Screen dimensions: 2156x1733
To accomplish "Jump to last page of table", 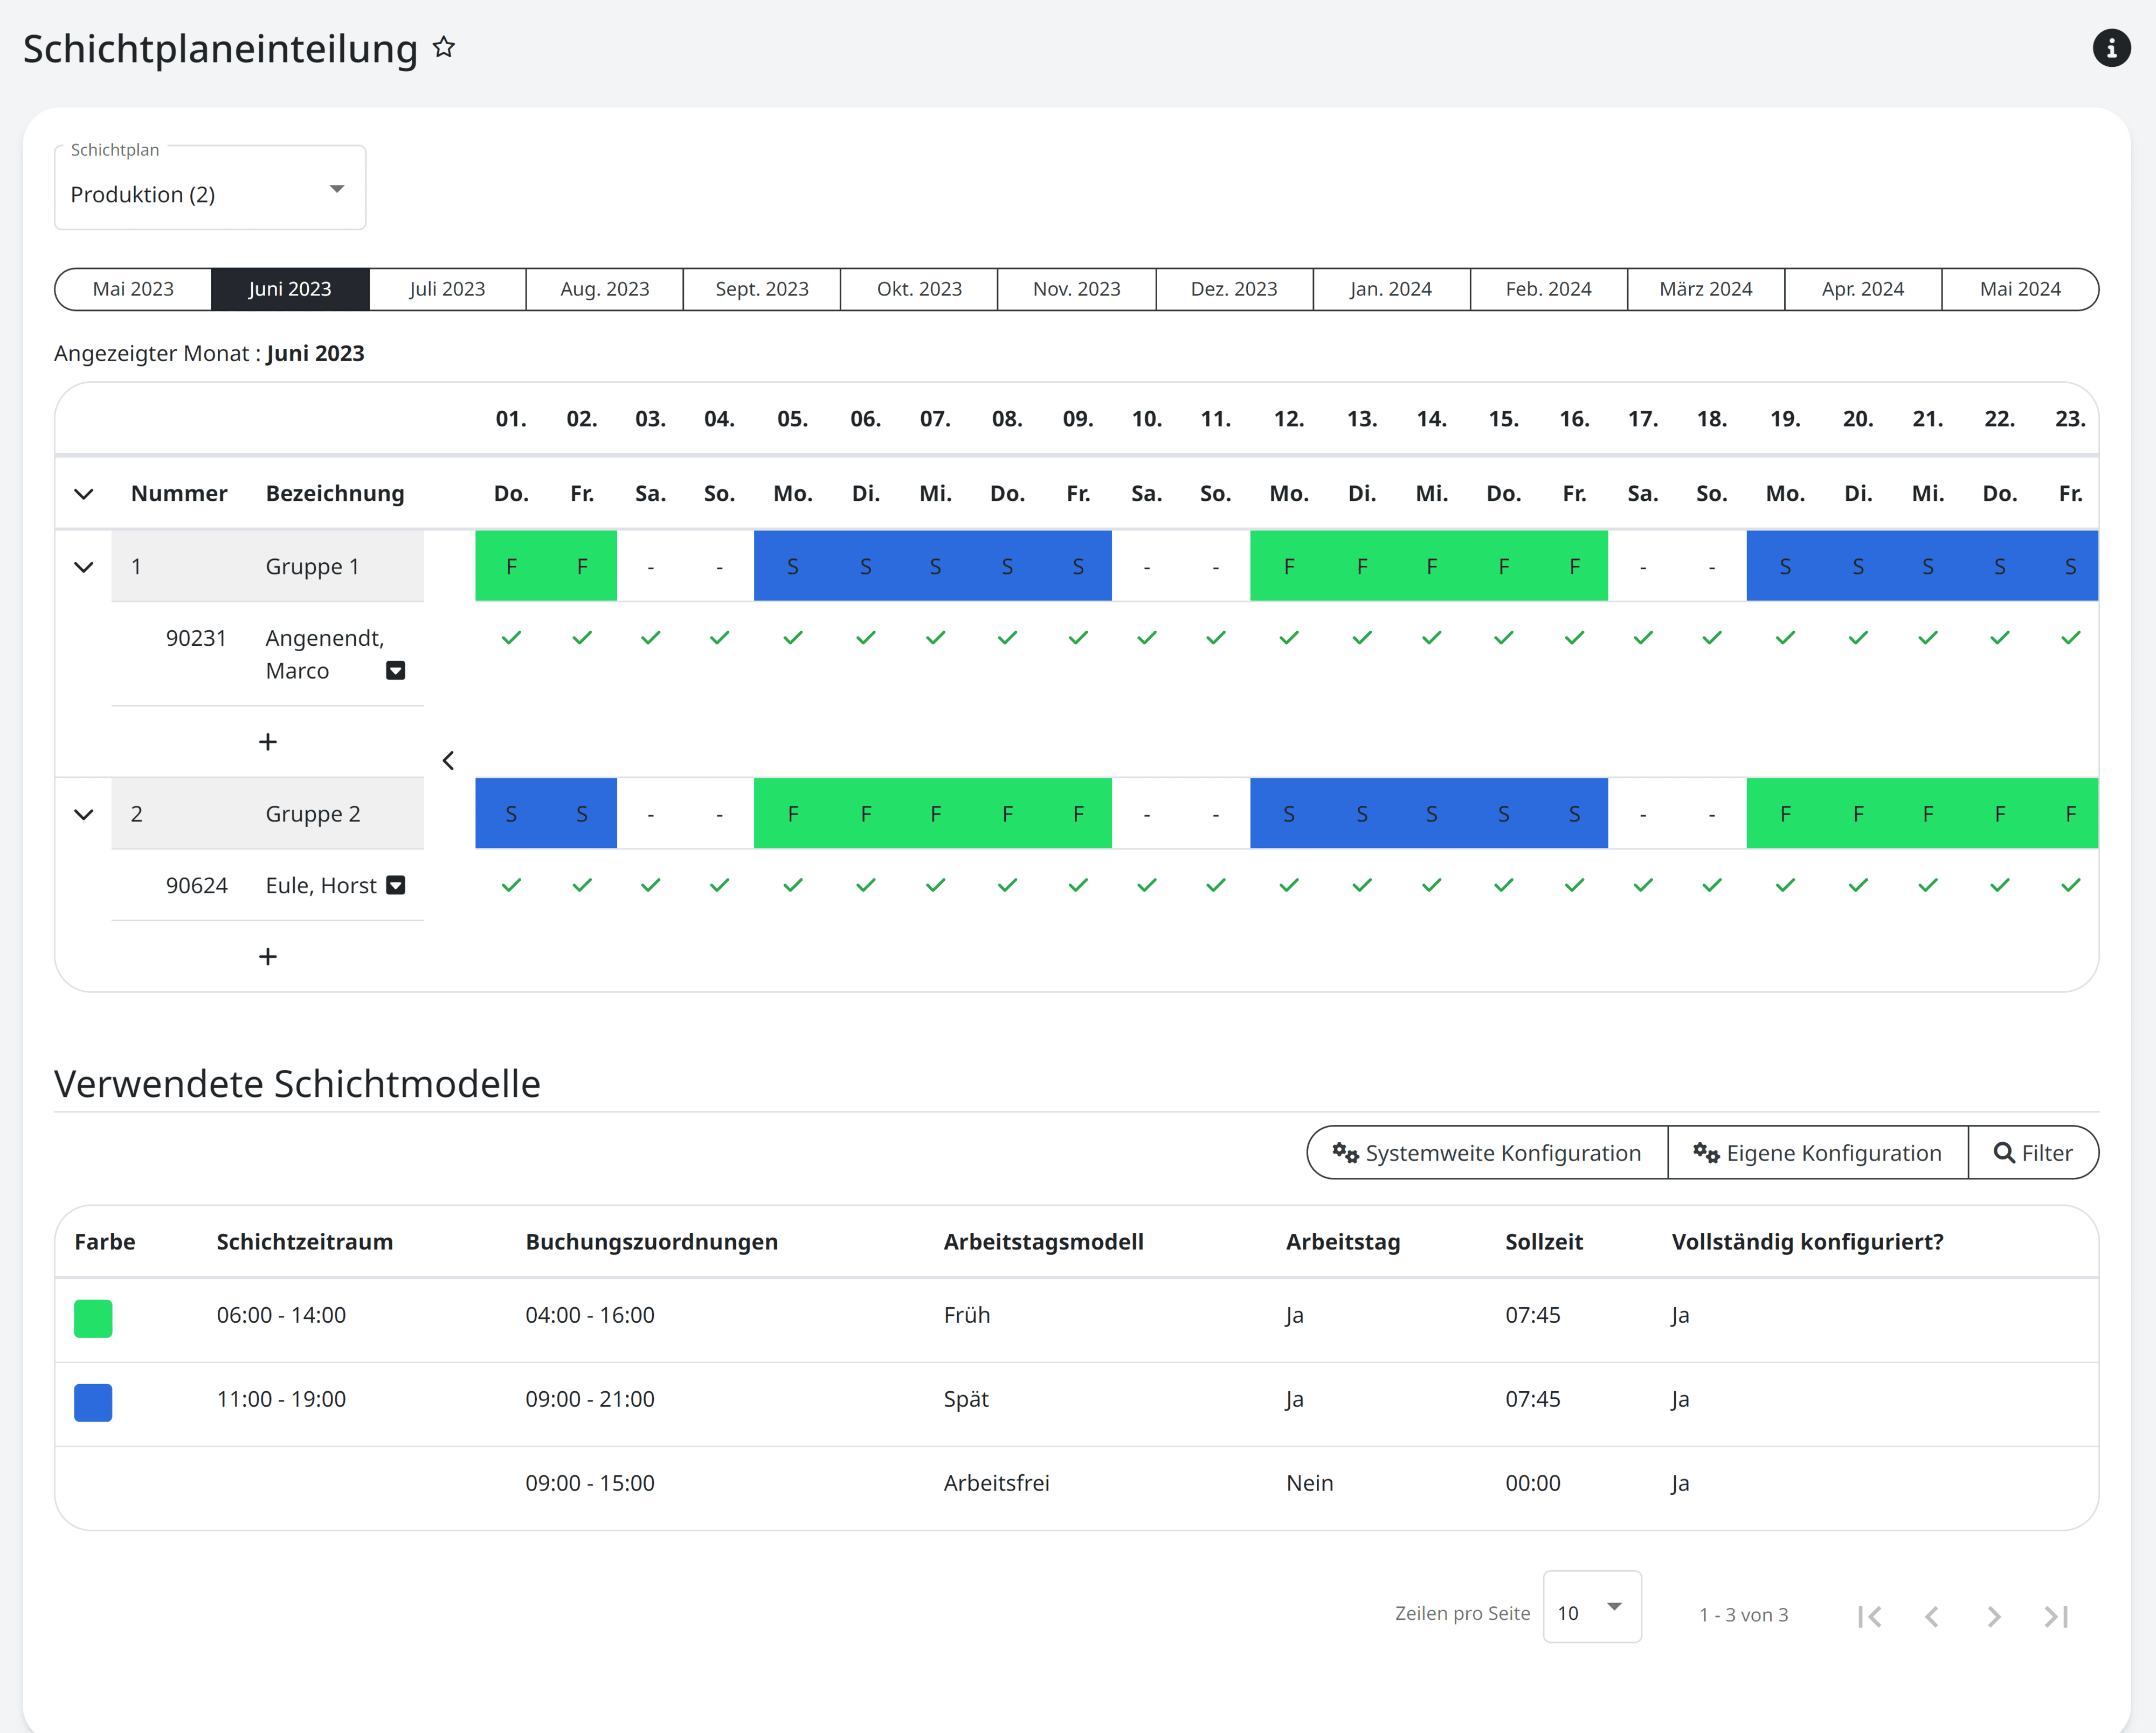I will (x=2056, y=1616).
